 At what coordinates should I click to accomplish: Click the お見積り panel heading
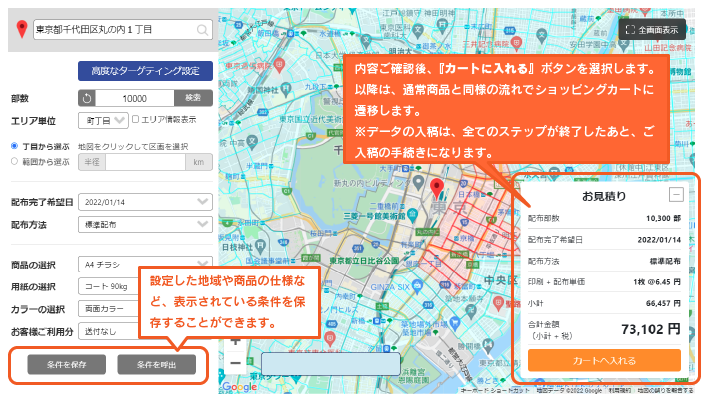click(604, 196)
